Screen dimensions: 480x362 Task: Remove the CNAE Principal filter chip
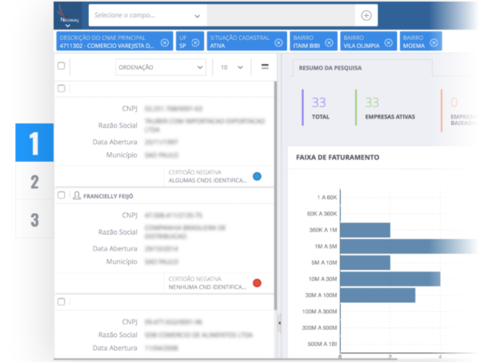(x=165, y=43)
